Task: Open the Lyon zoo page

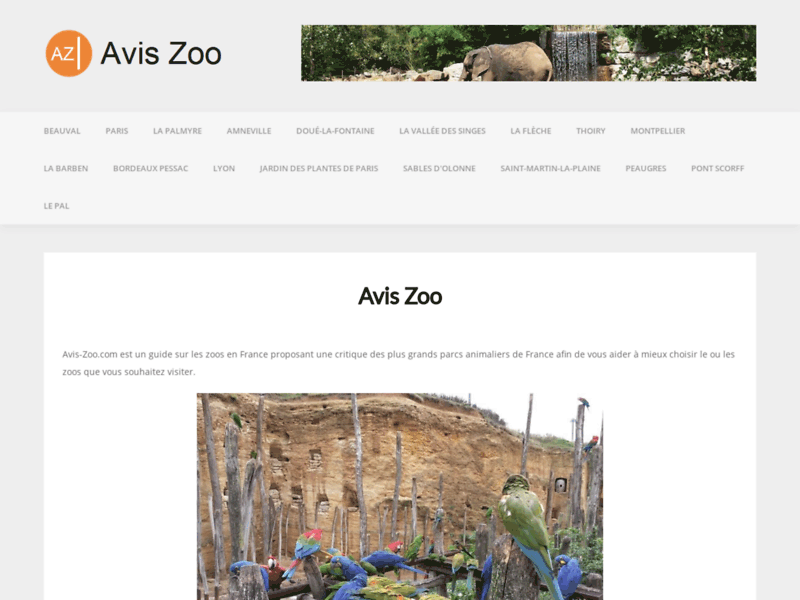Action: pyautogui.click(x=224, y=168)
